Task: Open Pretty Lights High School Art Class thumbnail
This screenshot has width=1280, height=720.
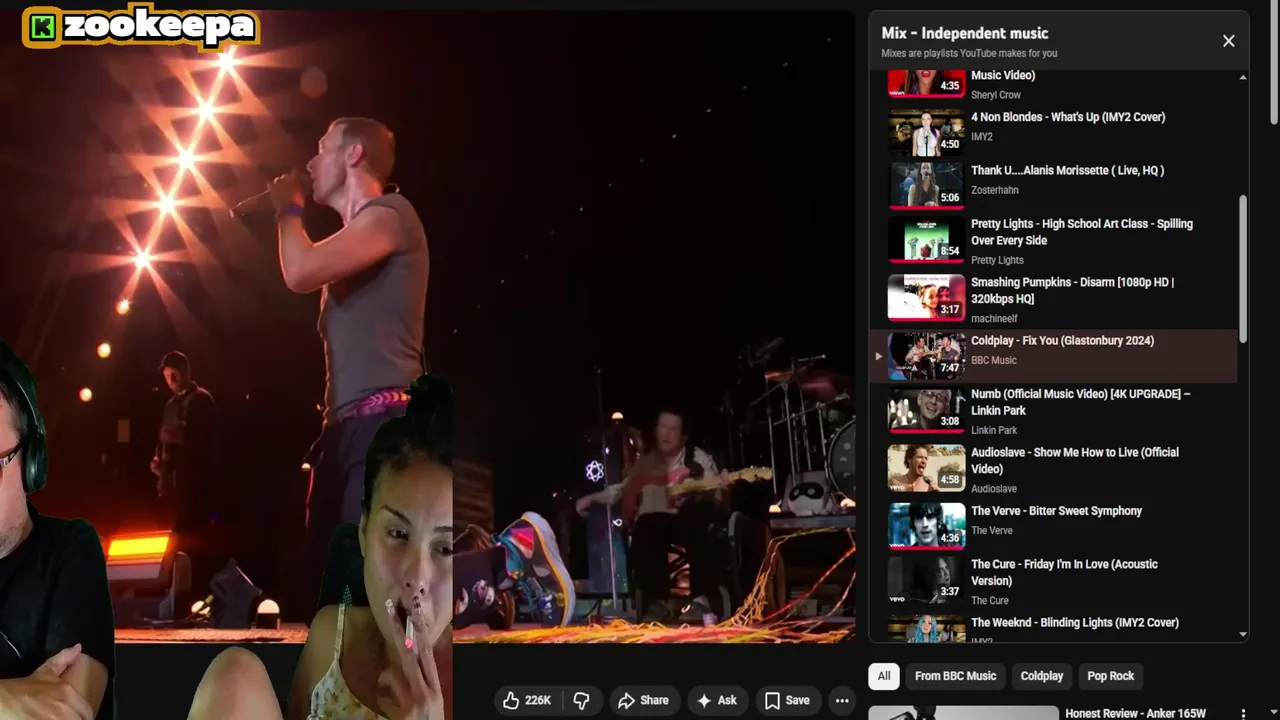Action: pos(927,239)
